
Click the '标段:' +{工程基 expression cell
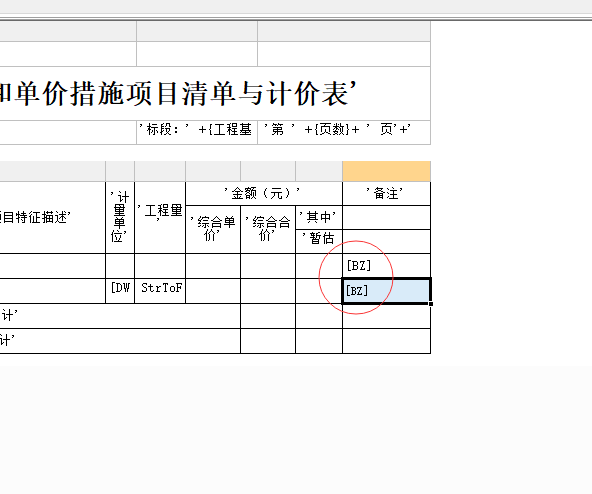coord(197,132)
